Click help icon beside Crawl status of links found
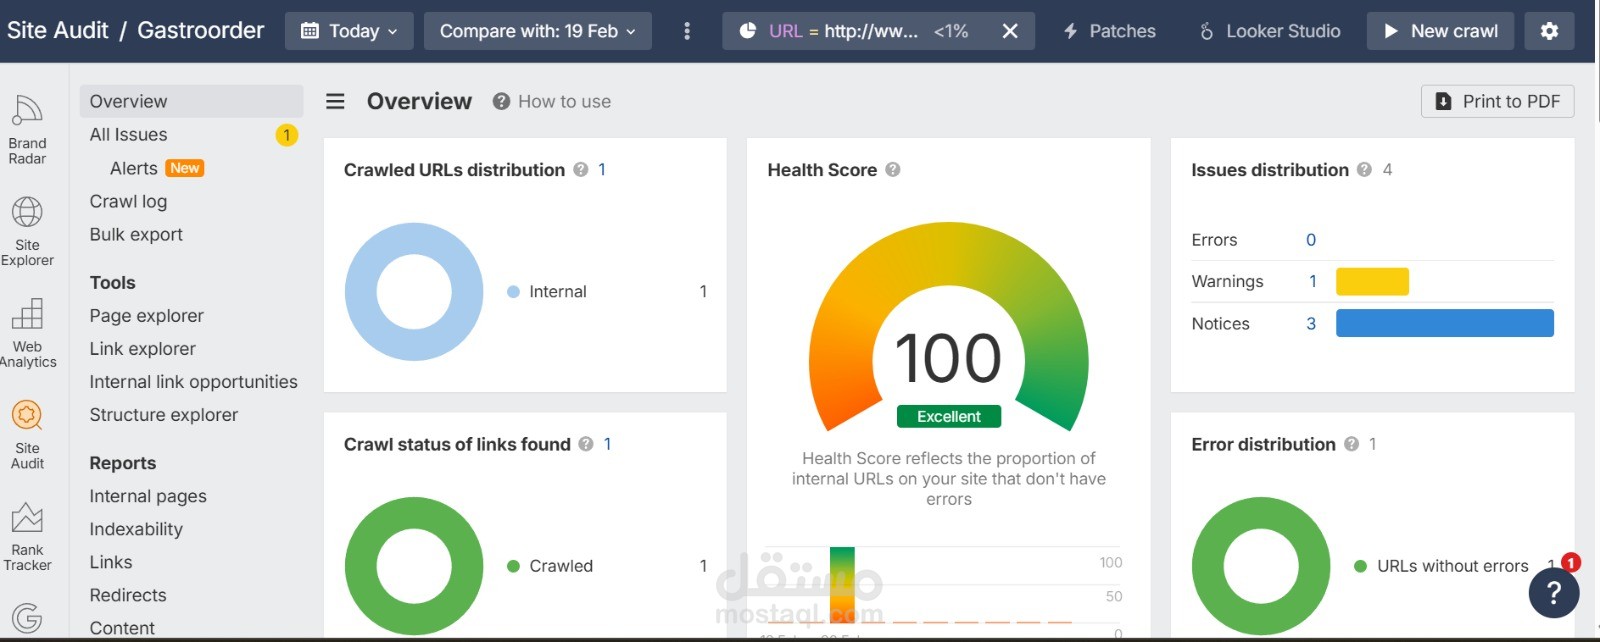Image resolution: width=1600 pixels, height=642 pixels. [x=586, y=444]
